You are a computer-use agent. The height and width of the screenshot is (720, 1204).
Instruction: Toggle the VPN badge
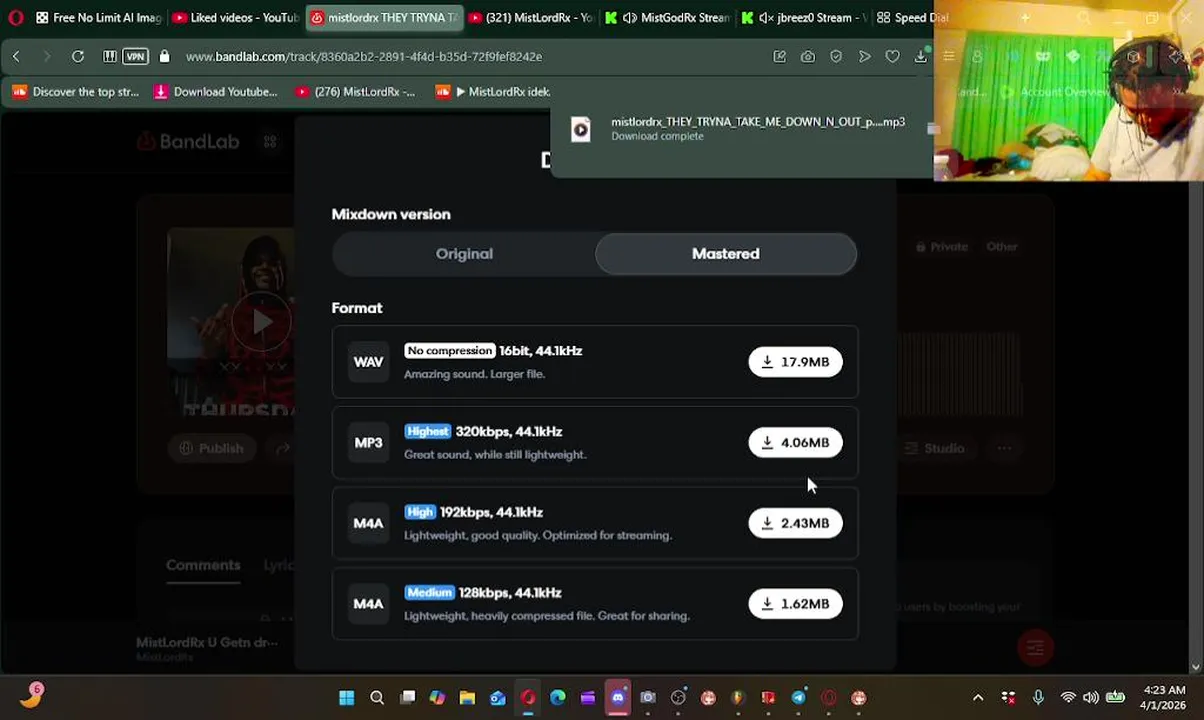point(136,57)
